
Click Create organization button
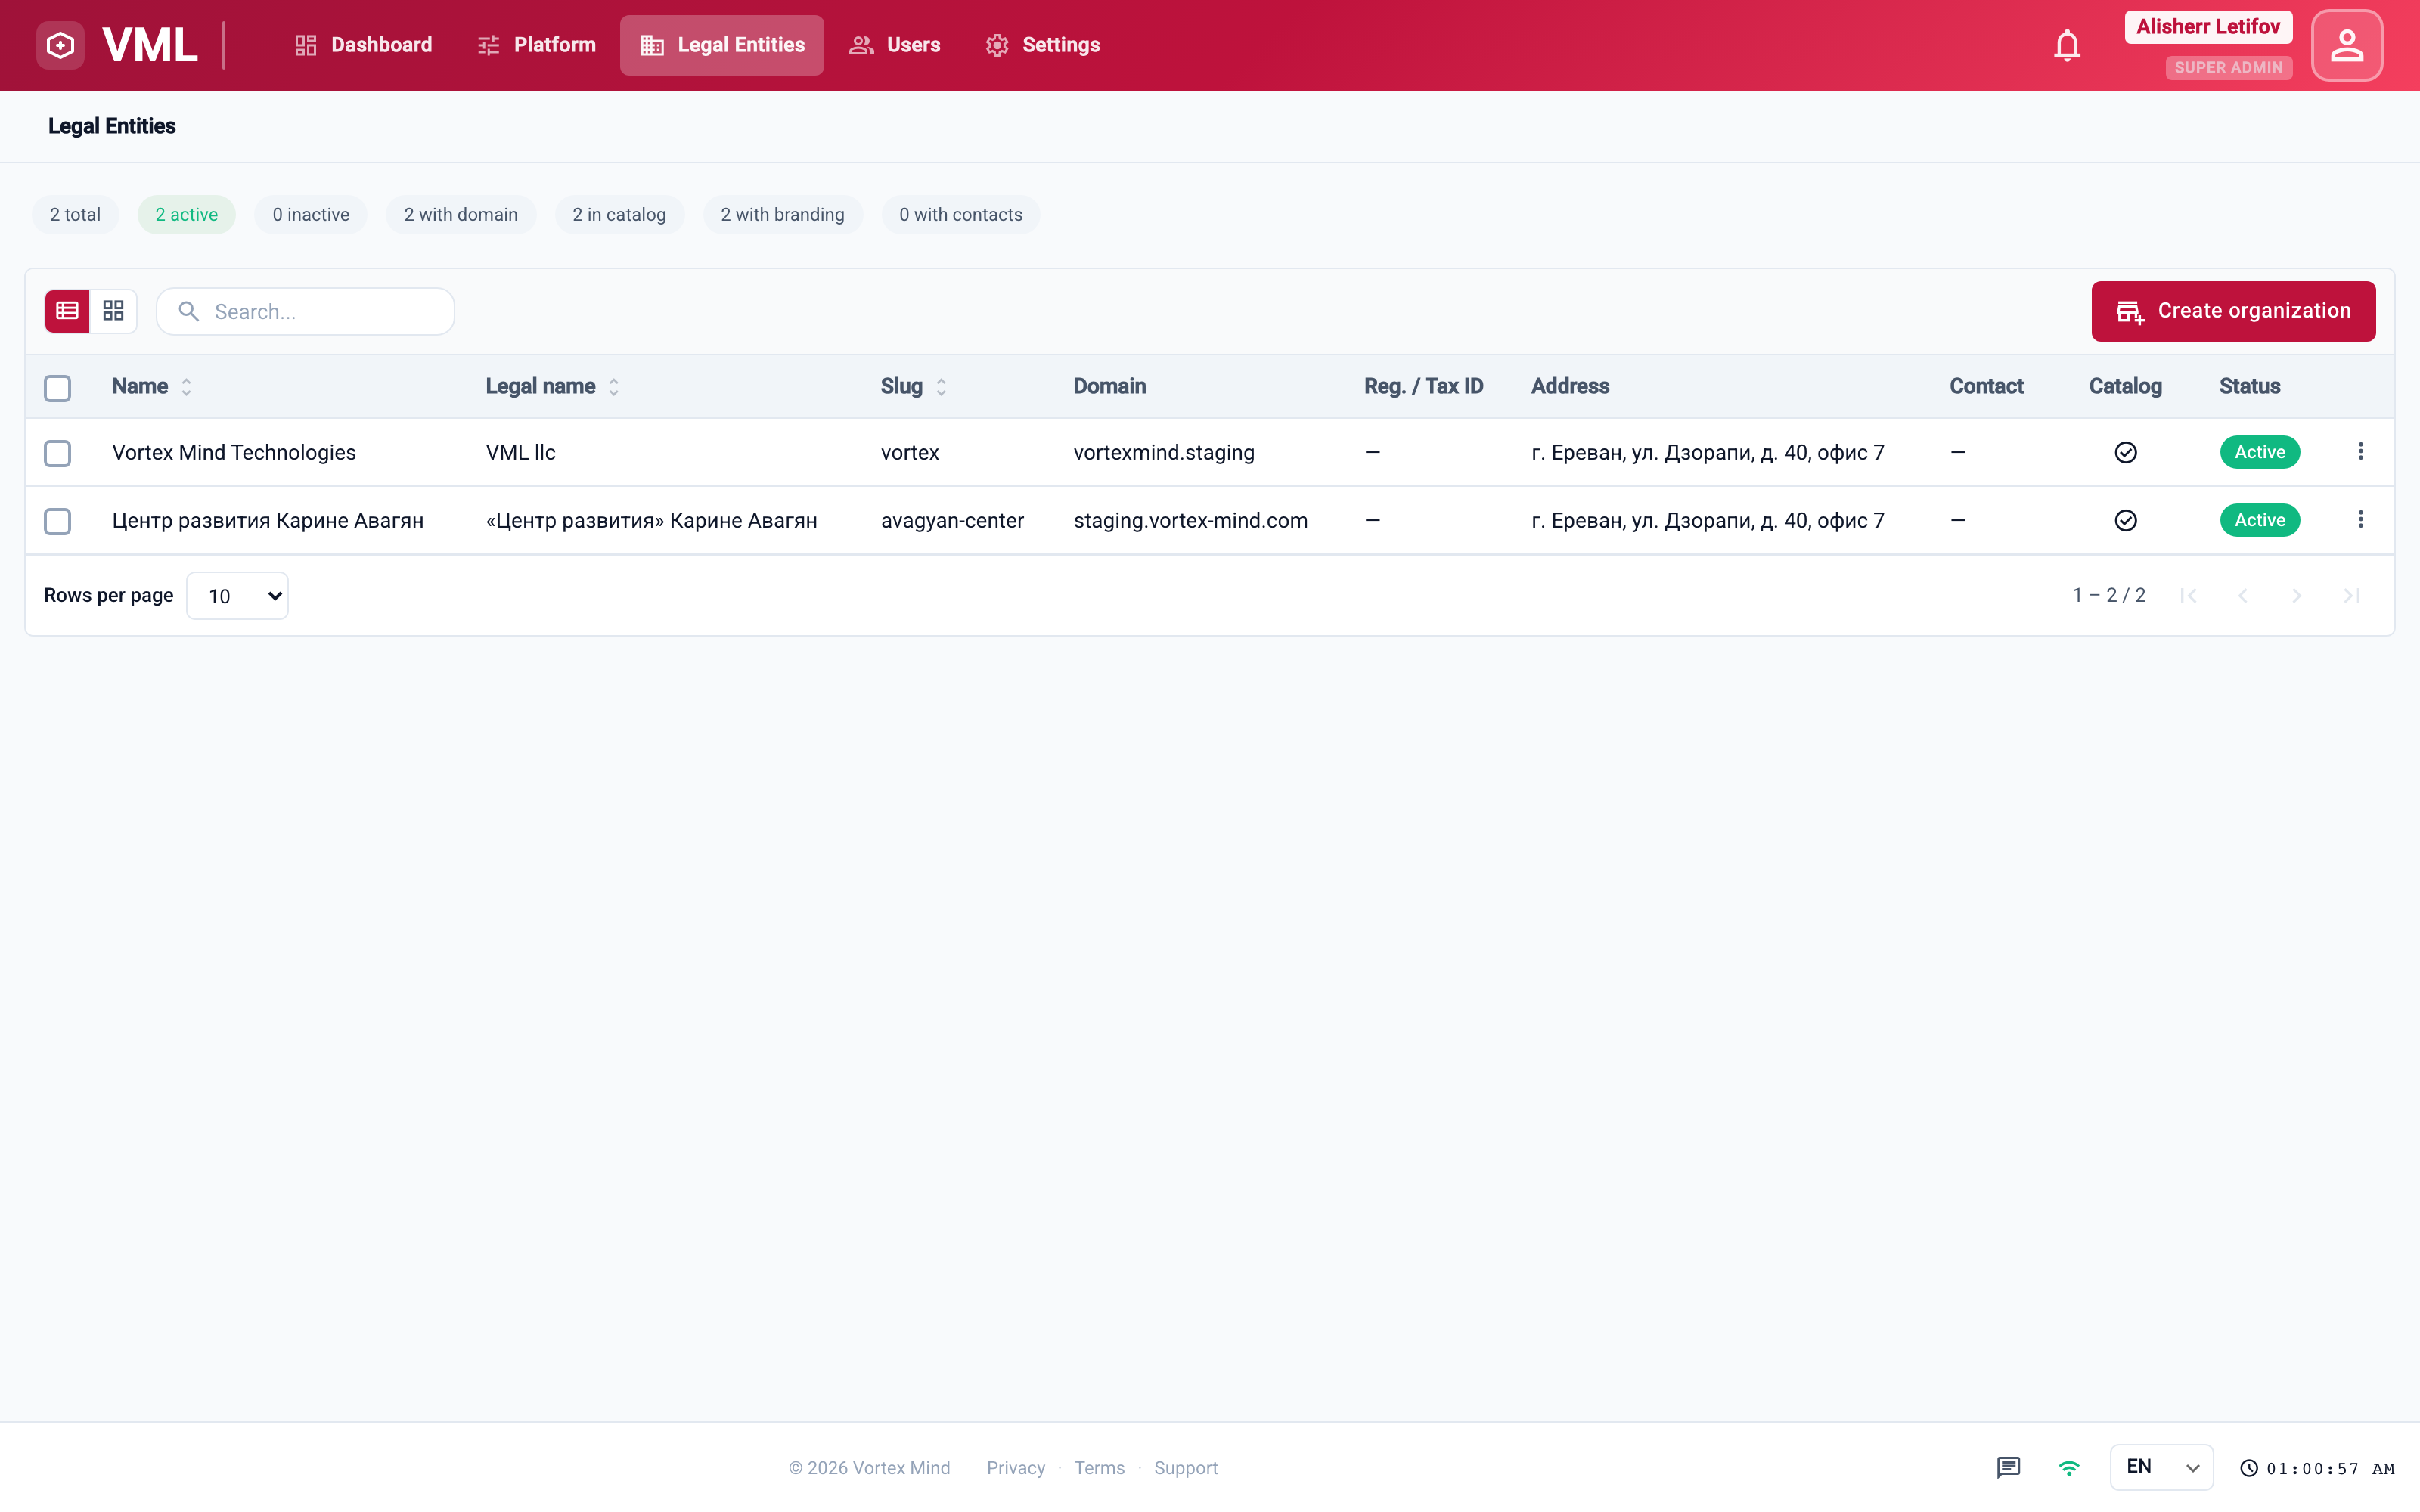(2232, 311)
